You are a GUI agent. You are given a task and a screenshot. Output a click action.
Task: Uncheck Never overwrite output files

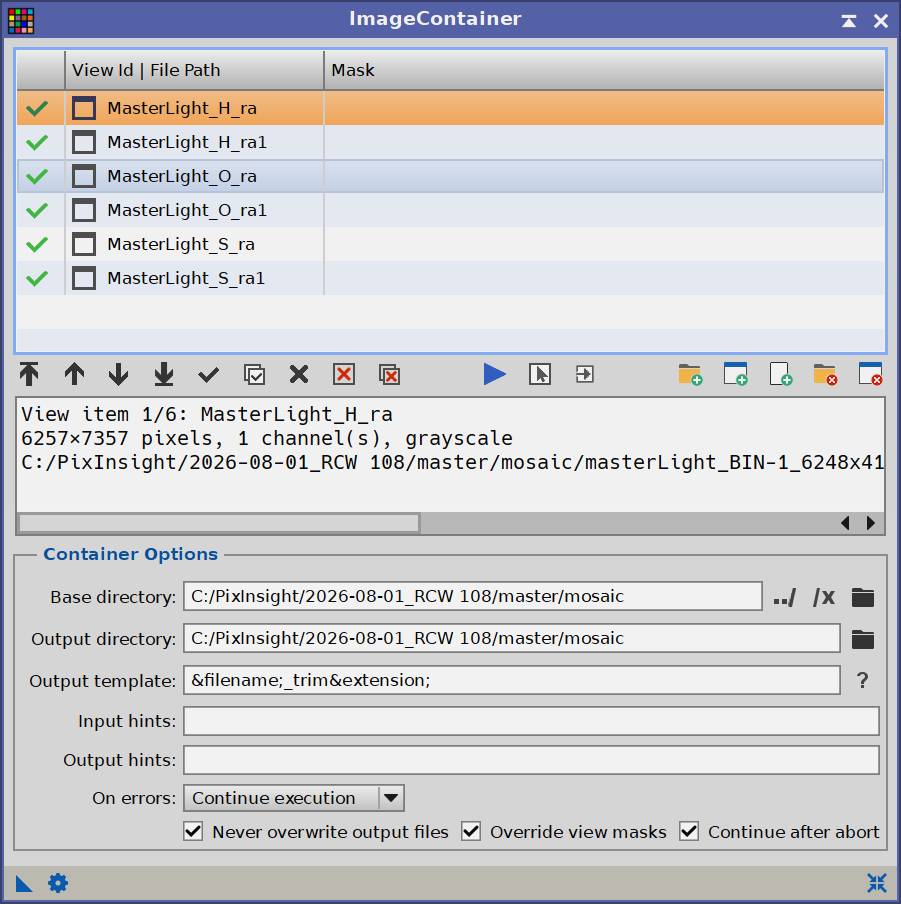pyautogui.click(x=193, y=831)
